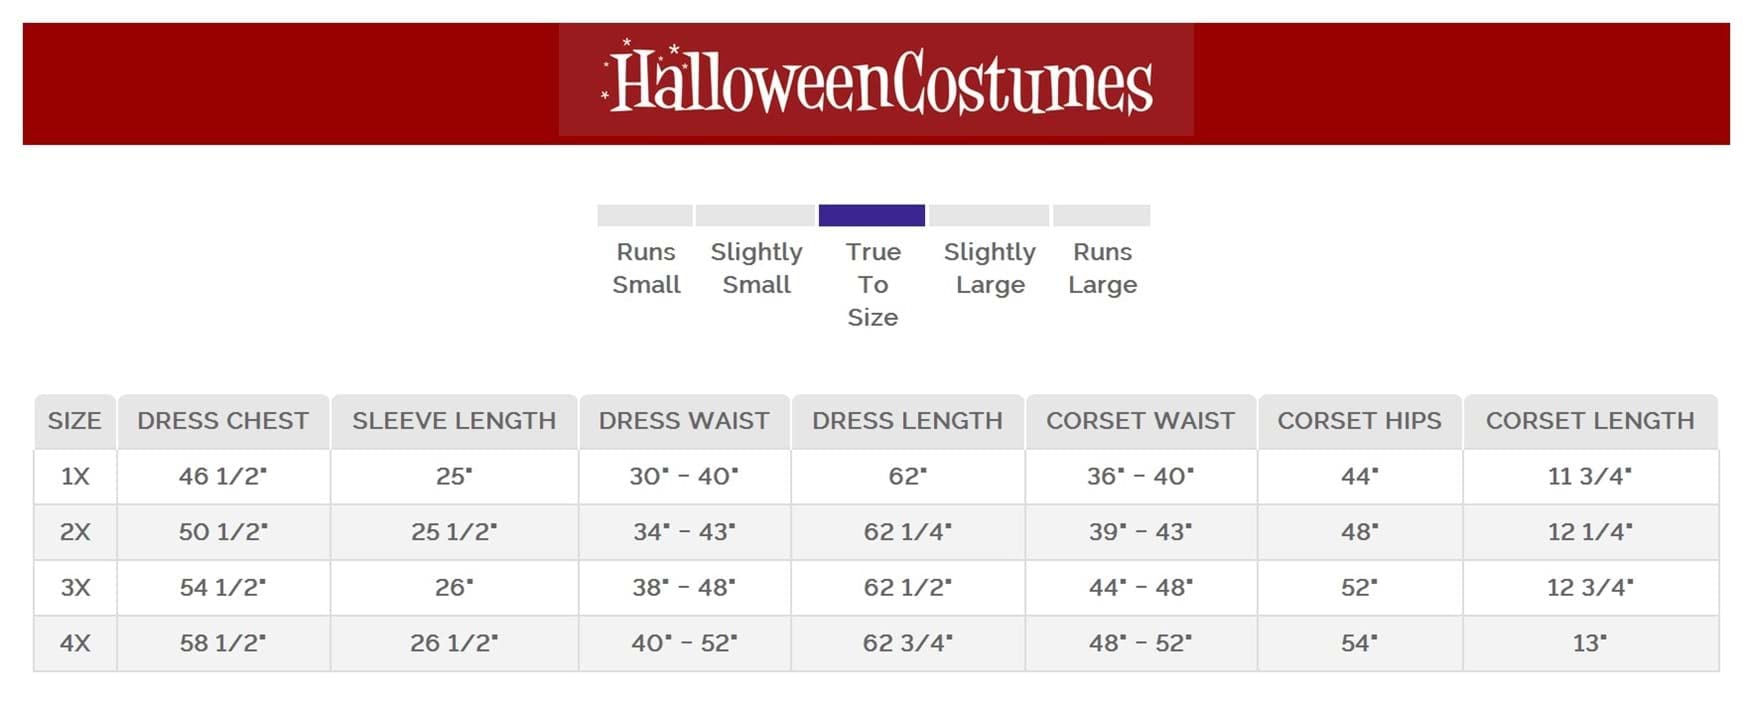This screenshot has height=705, width=1750.
Task: Click the HalloweenCostumes logo
Action: [876, 80]
